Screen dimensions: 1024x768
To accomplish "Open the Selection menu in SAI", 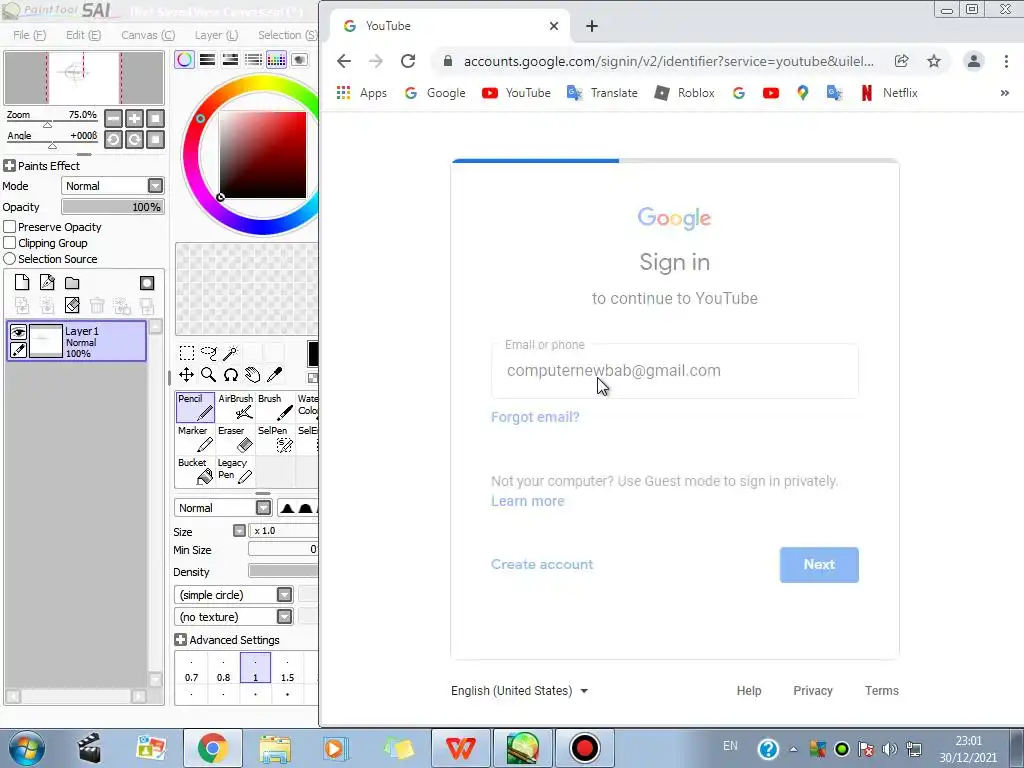I will click(x=287, y=35).
